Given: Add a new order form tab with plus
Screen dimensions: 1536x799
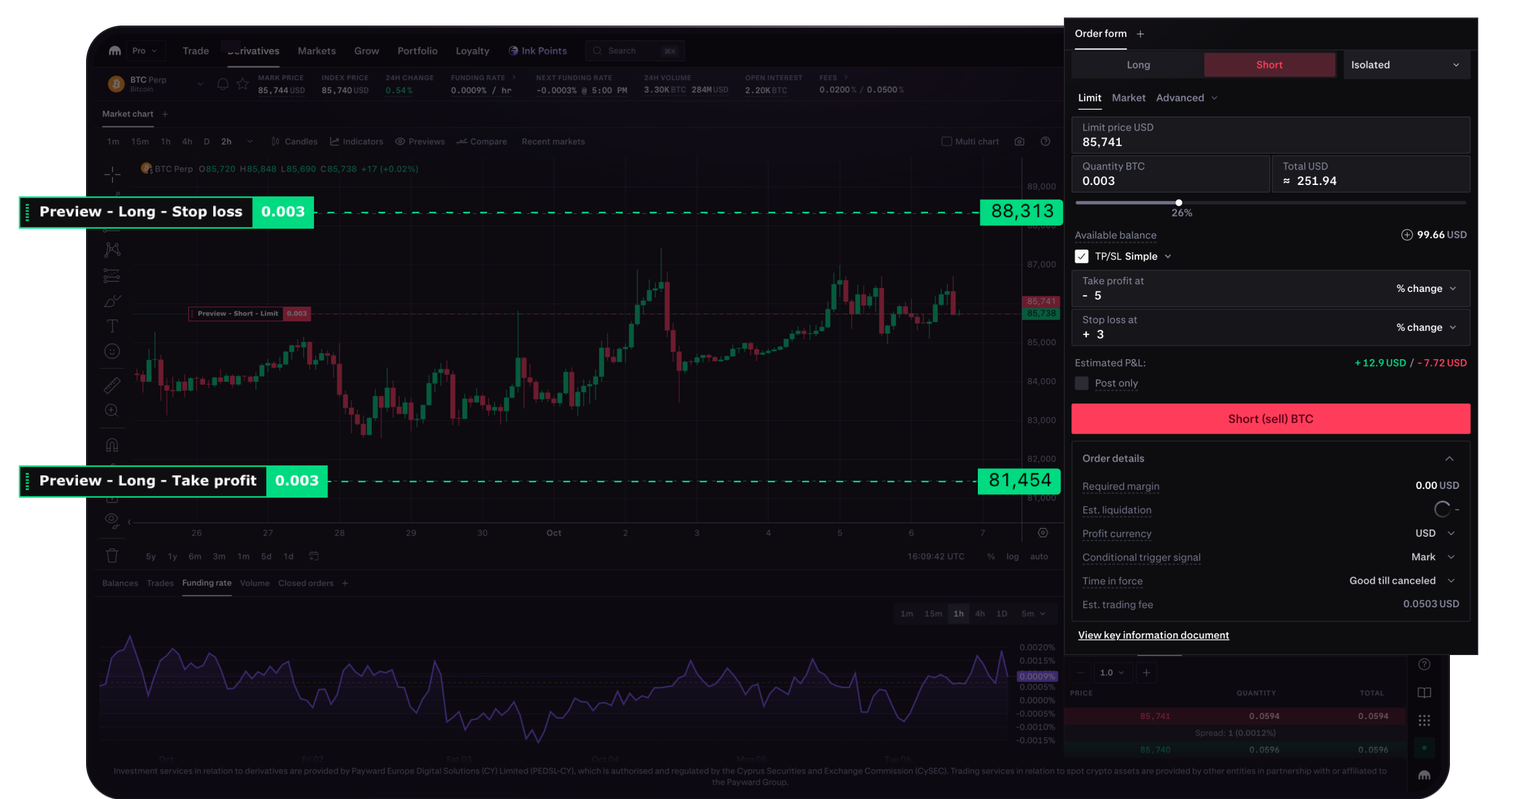Looking at the screenshot, I should [1140, 34].
